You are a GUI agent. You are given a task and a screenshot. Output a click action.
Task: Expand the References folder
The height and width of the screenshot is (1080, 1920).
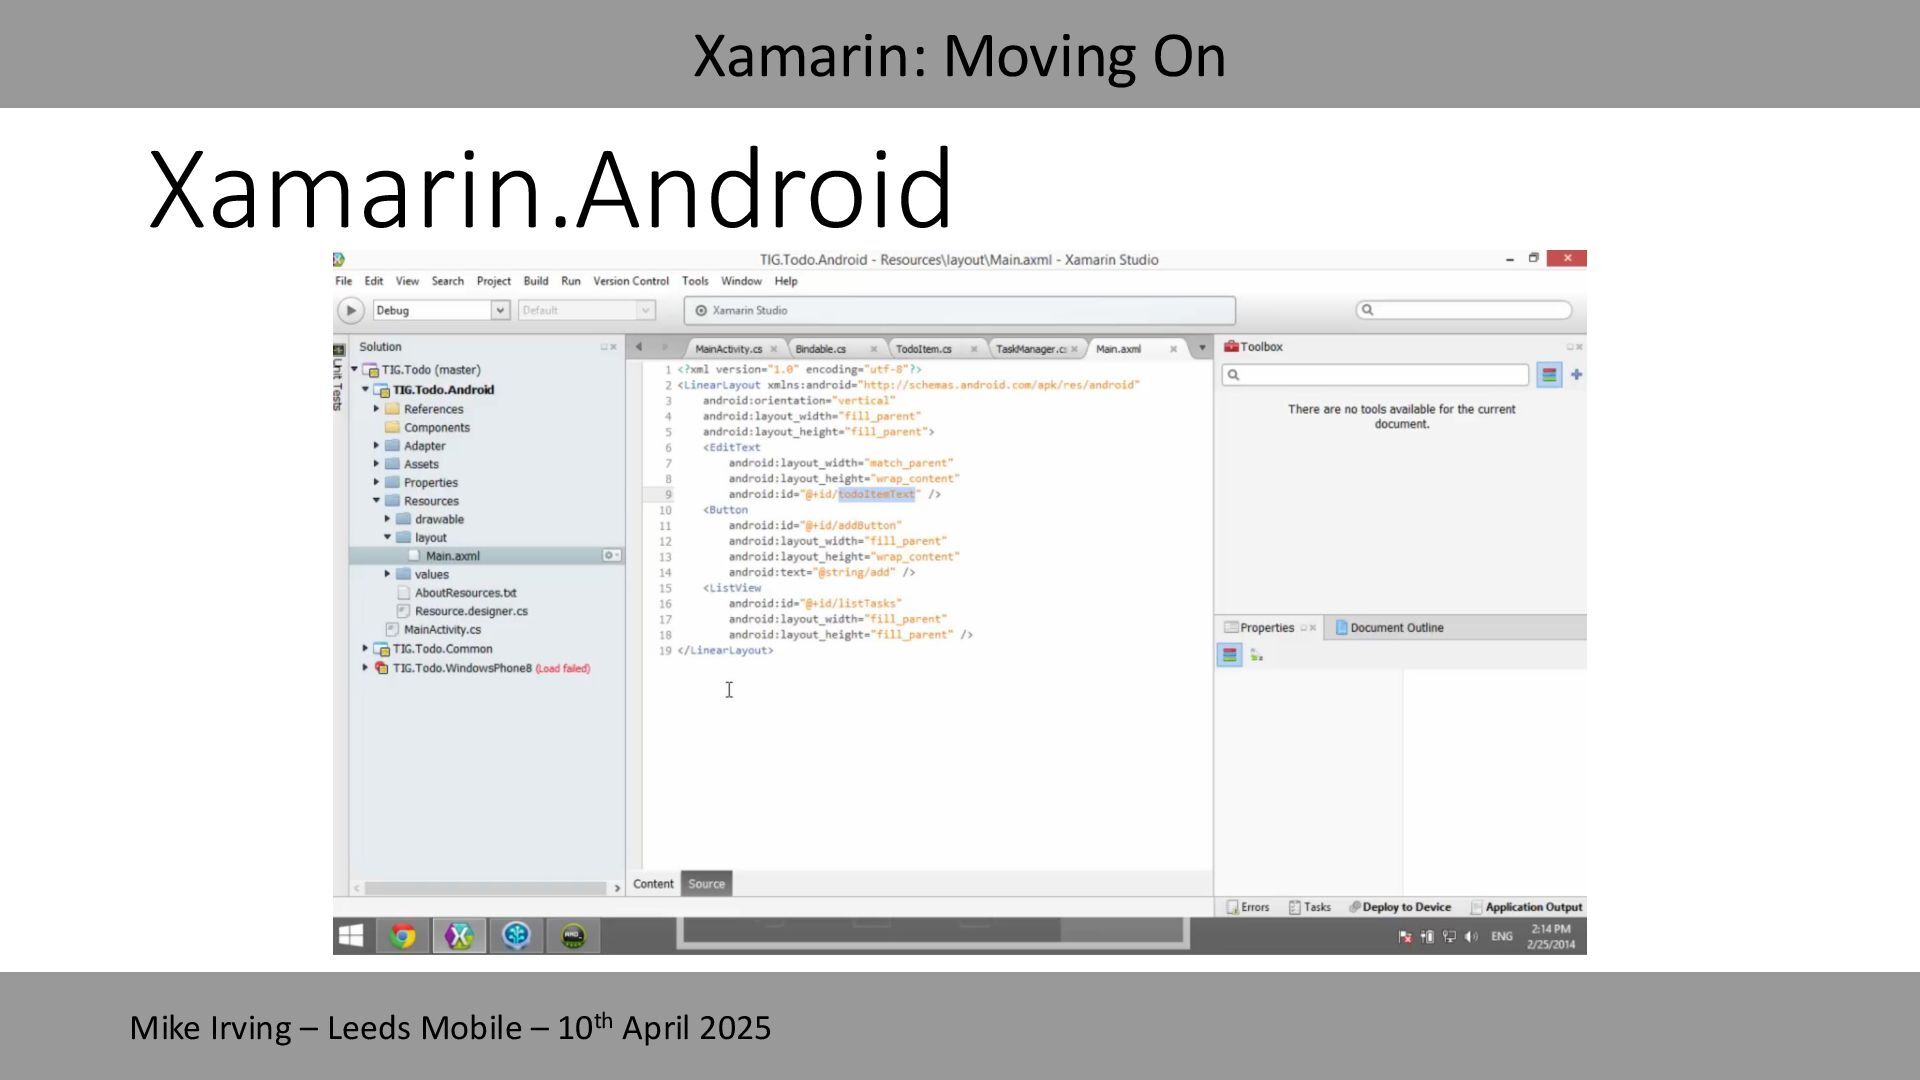coord(376,408)
